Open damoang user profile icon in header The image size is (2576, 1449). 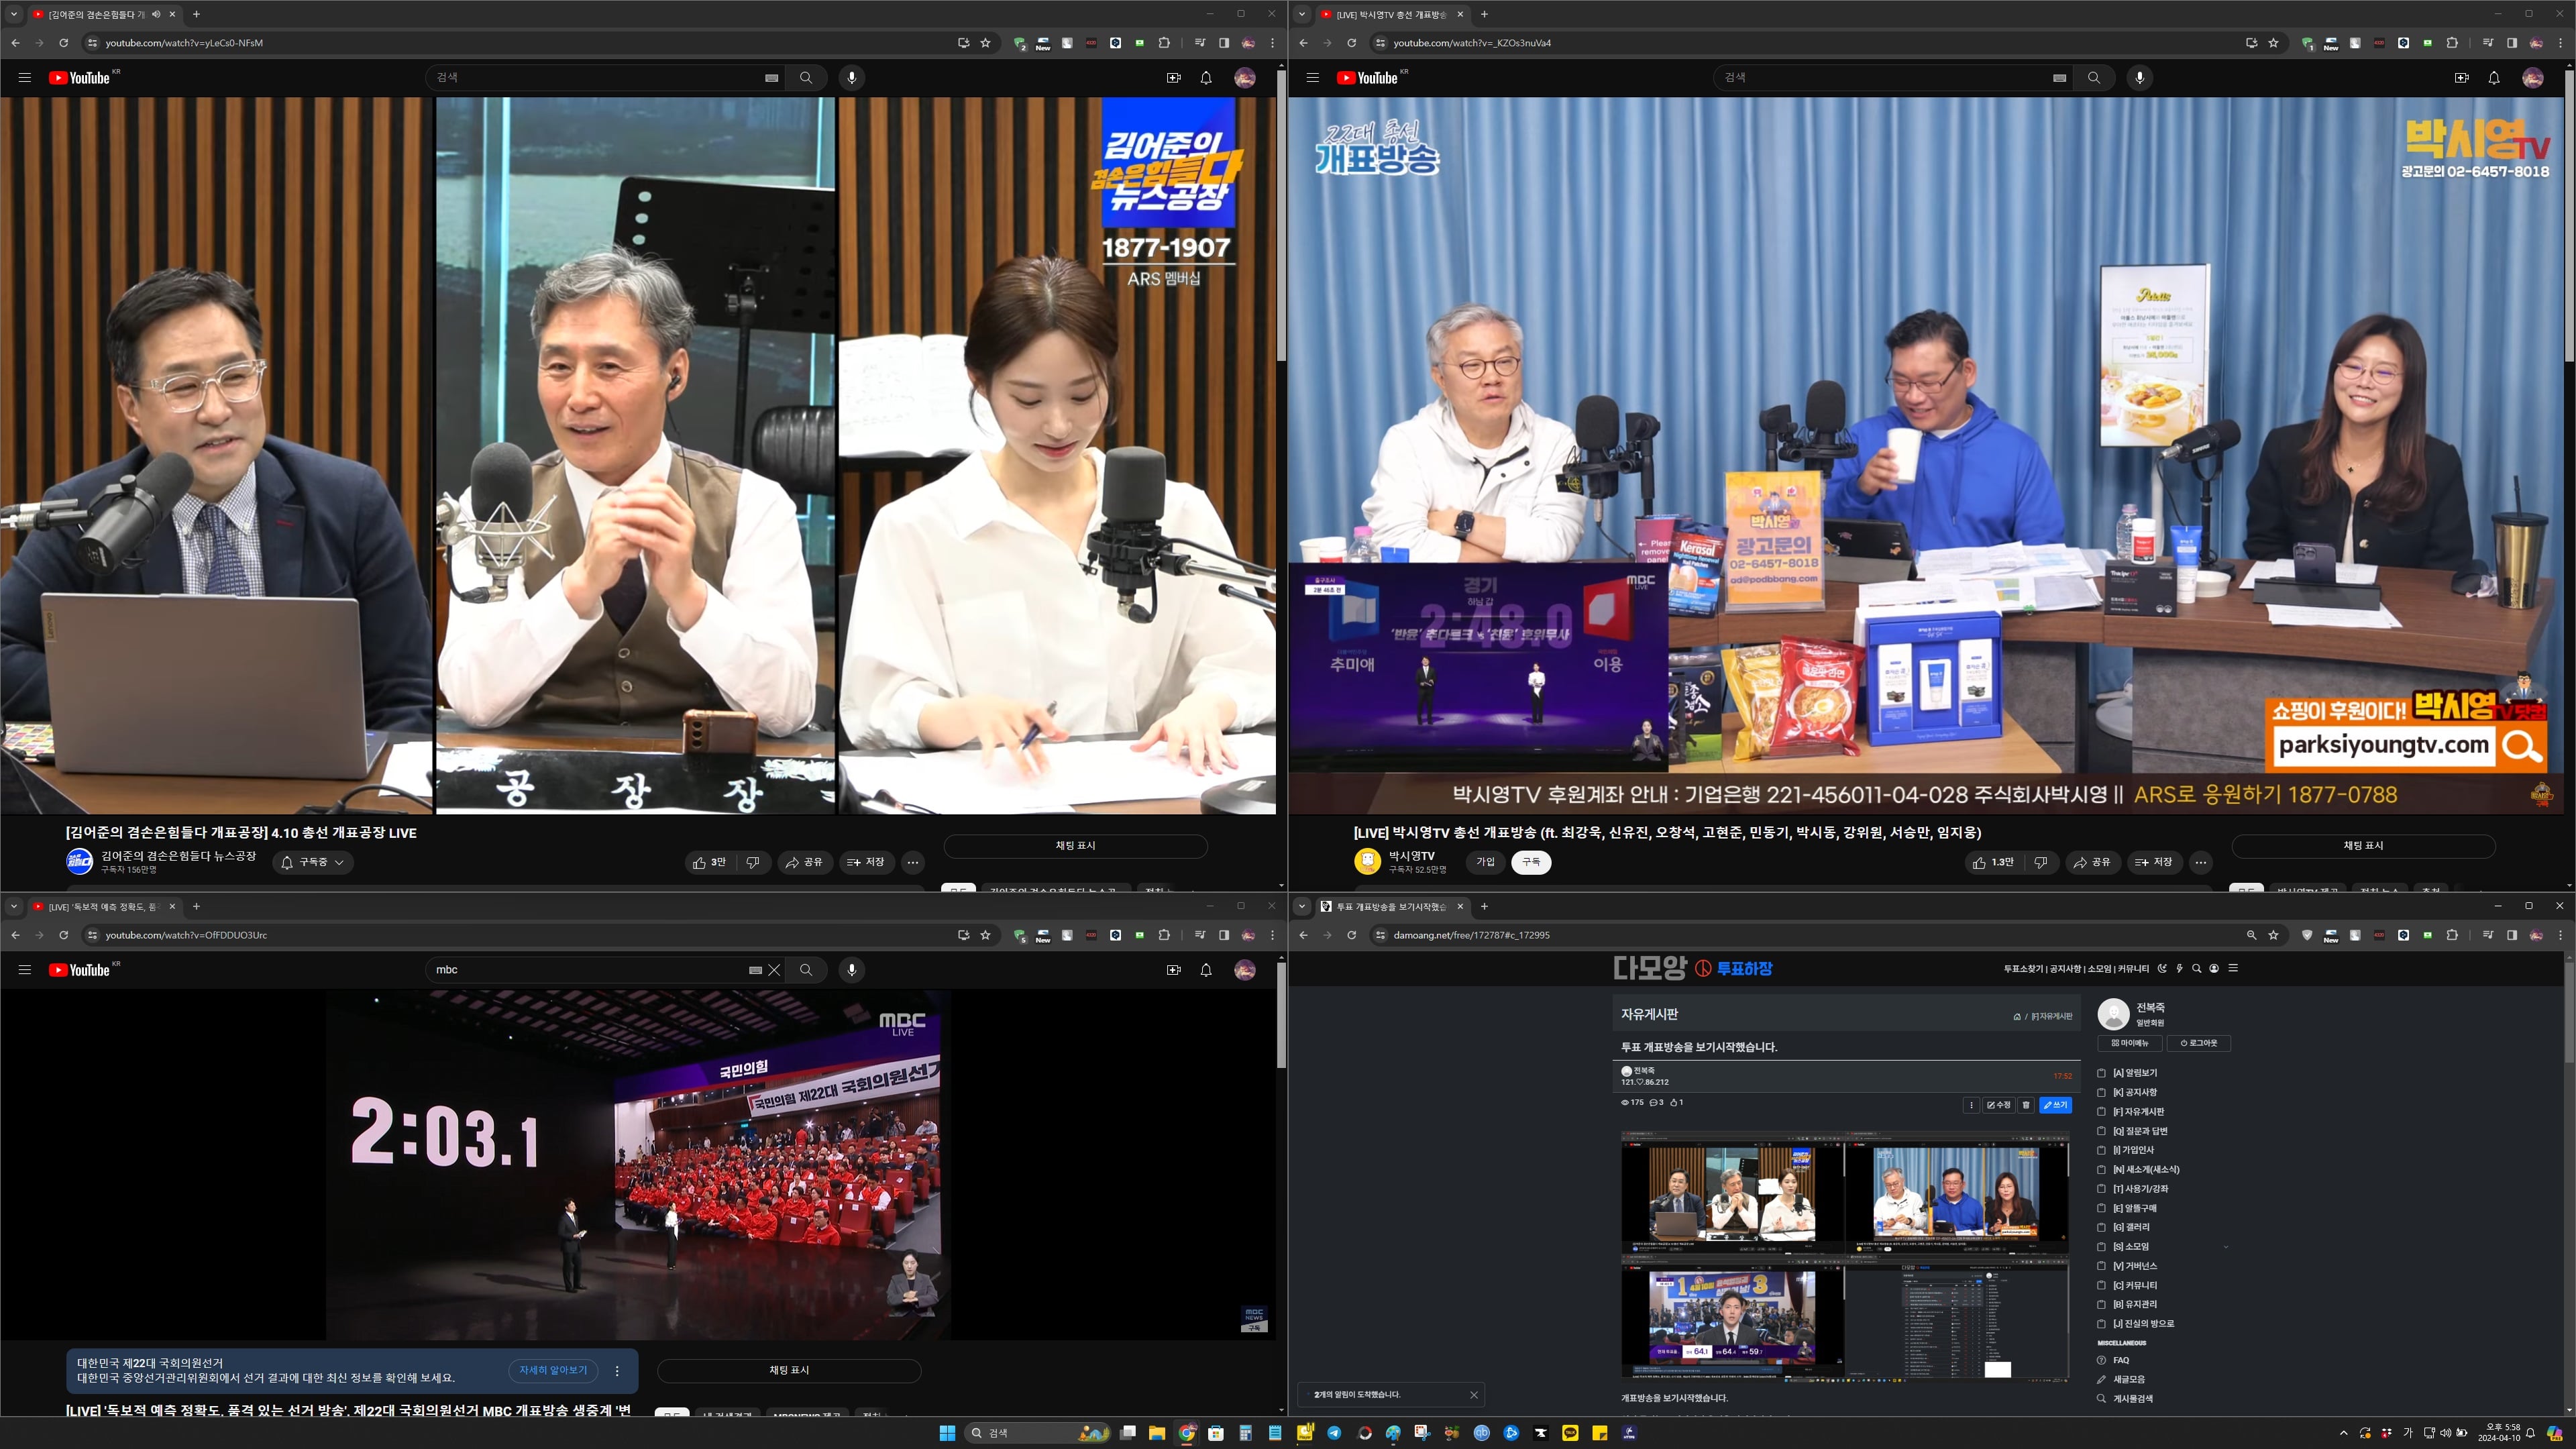click(x=2214, y=968)
